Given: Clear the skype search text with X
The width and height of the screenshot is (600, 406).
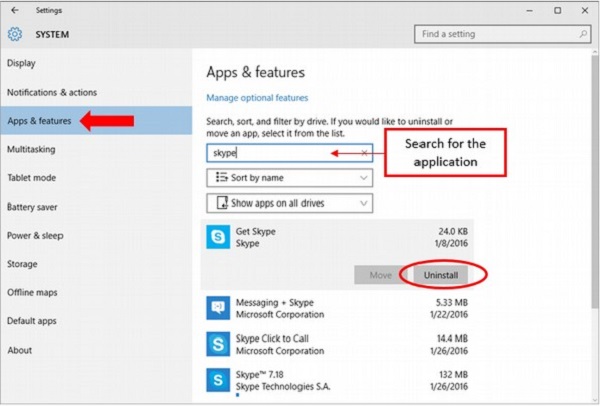Looking at the screenshot, I should coord(365,153).
